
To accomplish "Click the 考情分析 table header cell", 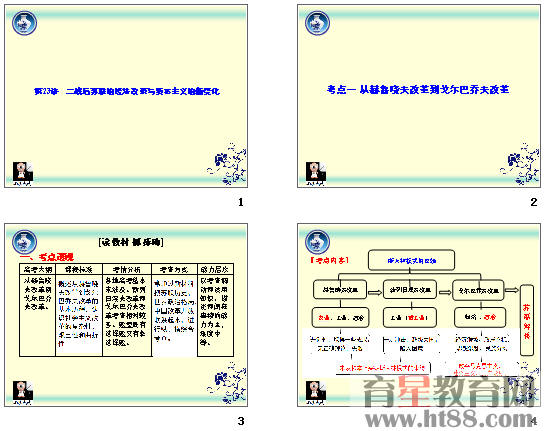I will [127, 269].
